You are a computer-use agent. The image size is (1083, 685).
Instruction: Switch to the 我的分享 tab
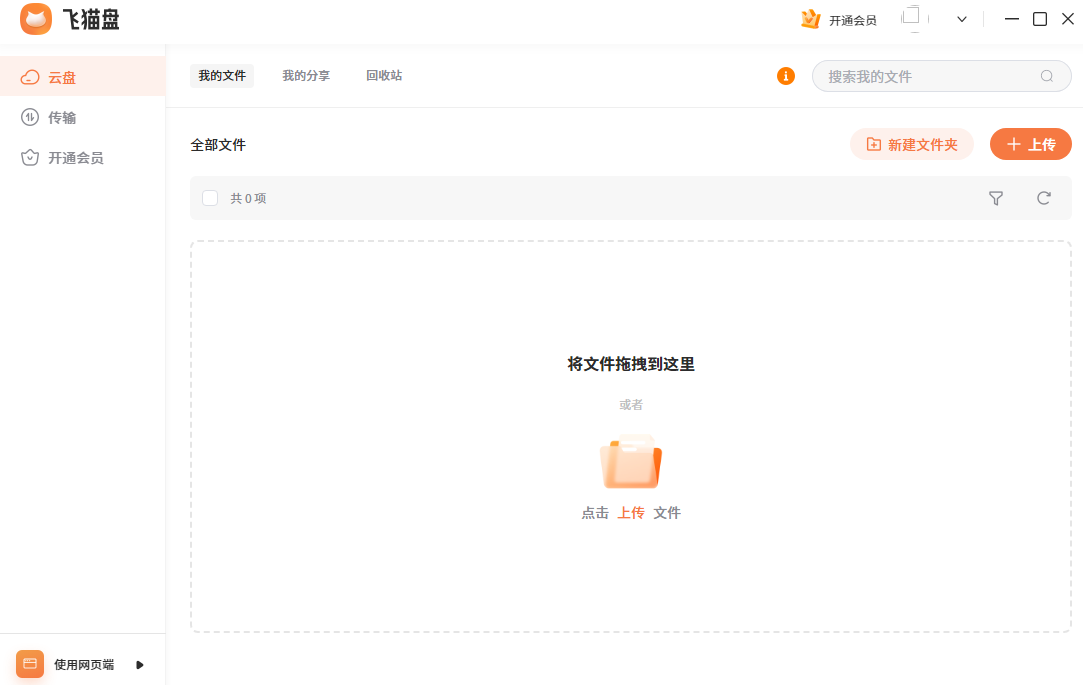click(x=306, y=76)
